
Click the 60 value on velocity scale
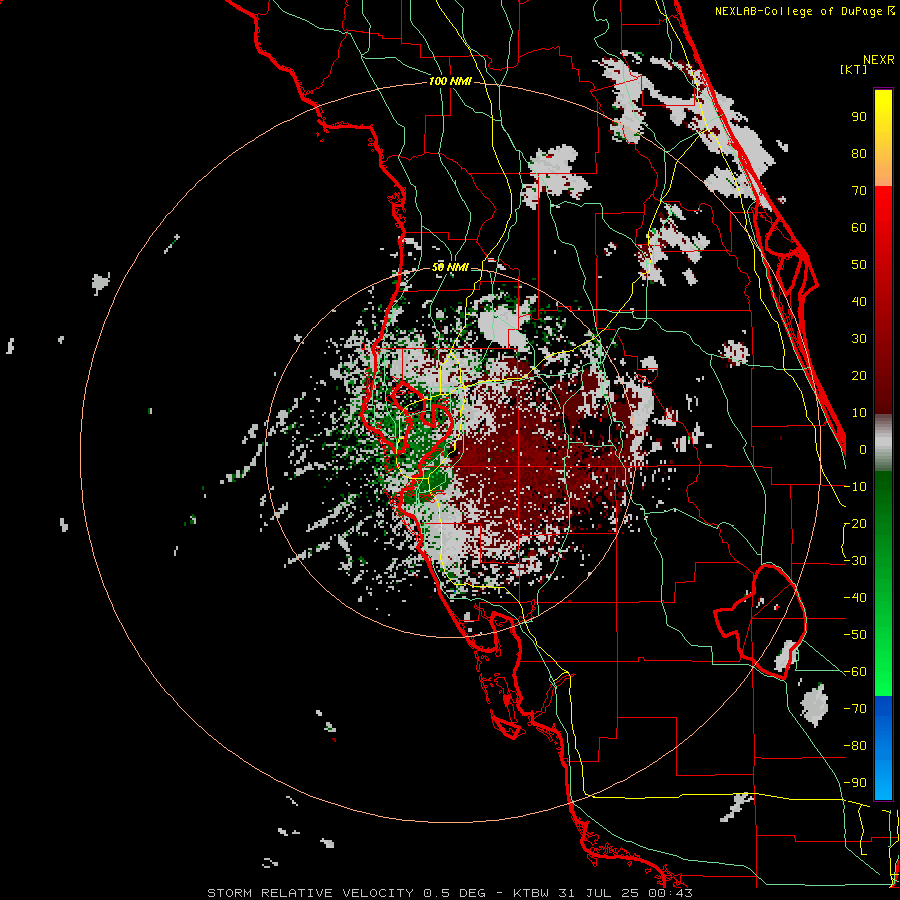point(859,227)
